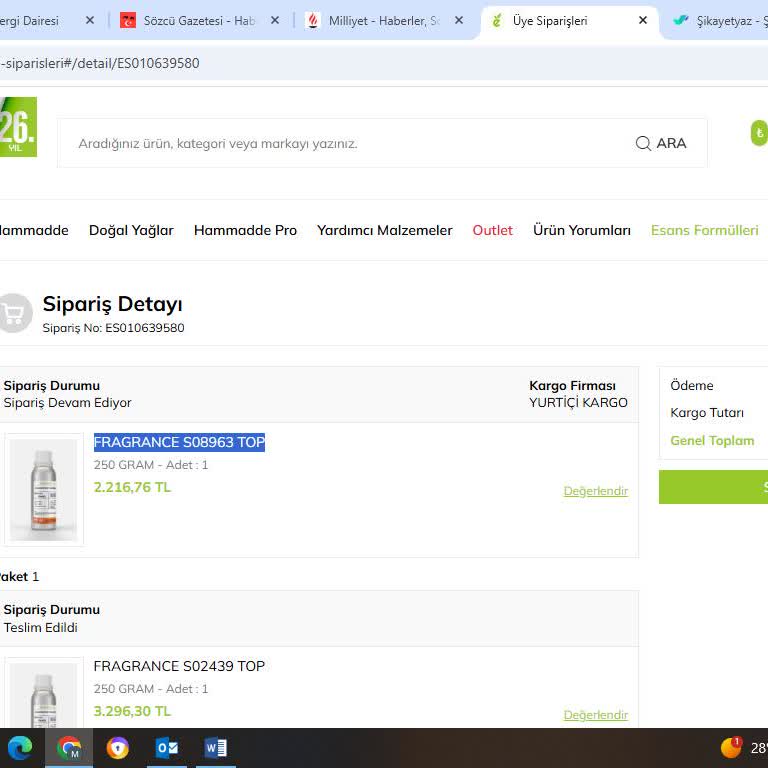Click the highlighted FRAGRANCE S08963 TOP title
Viewport: 768px width, 768px height.
point(179,442)
